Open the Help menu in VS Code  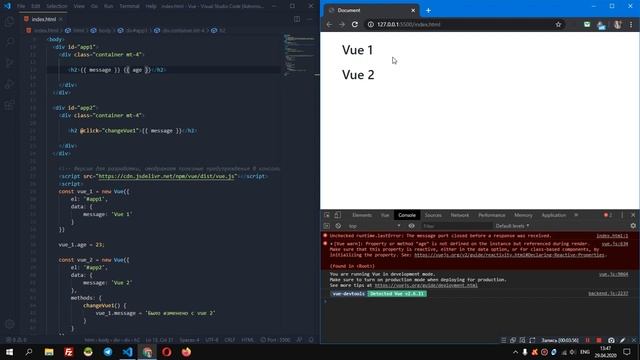coord(151,6)
